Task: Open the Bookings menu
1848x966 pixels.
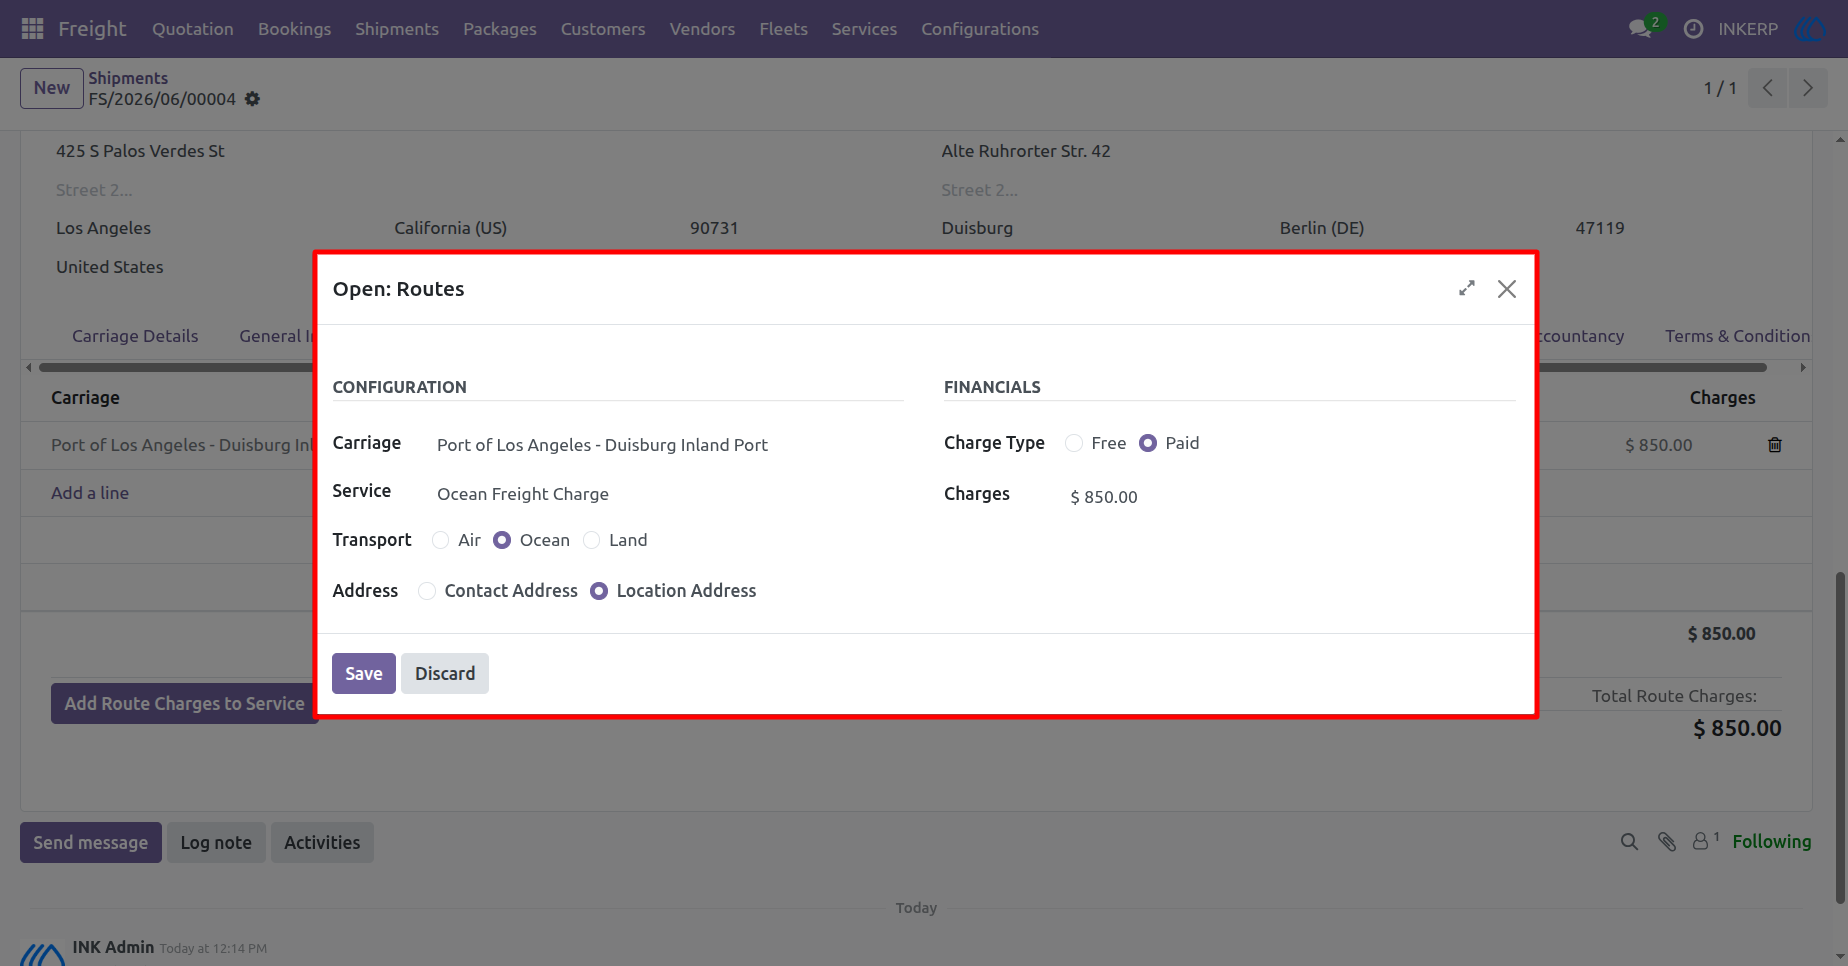Action: (294, 29)
